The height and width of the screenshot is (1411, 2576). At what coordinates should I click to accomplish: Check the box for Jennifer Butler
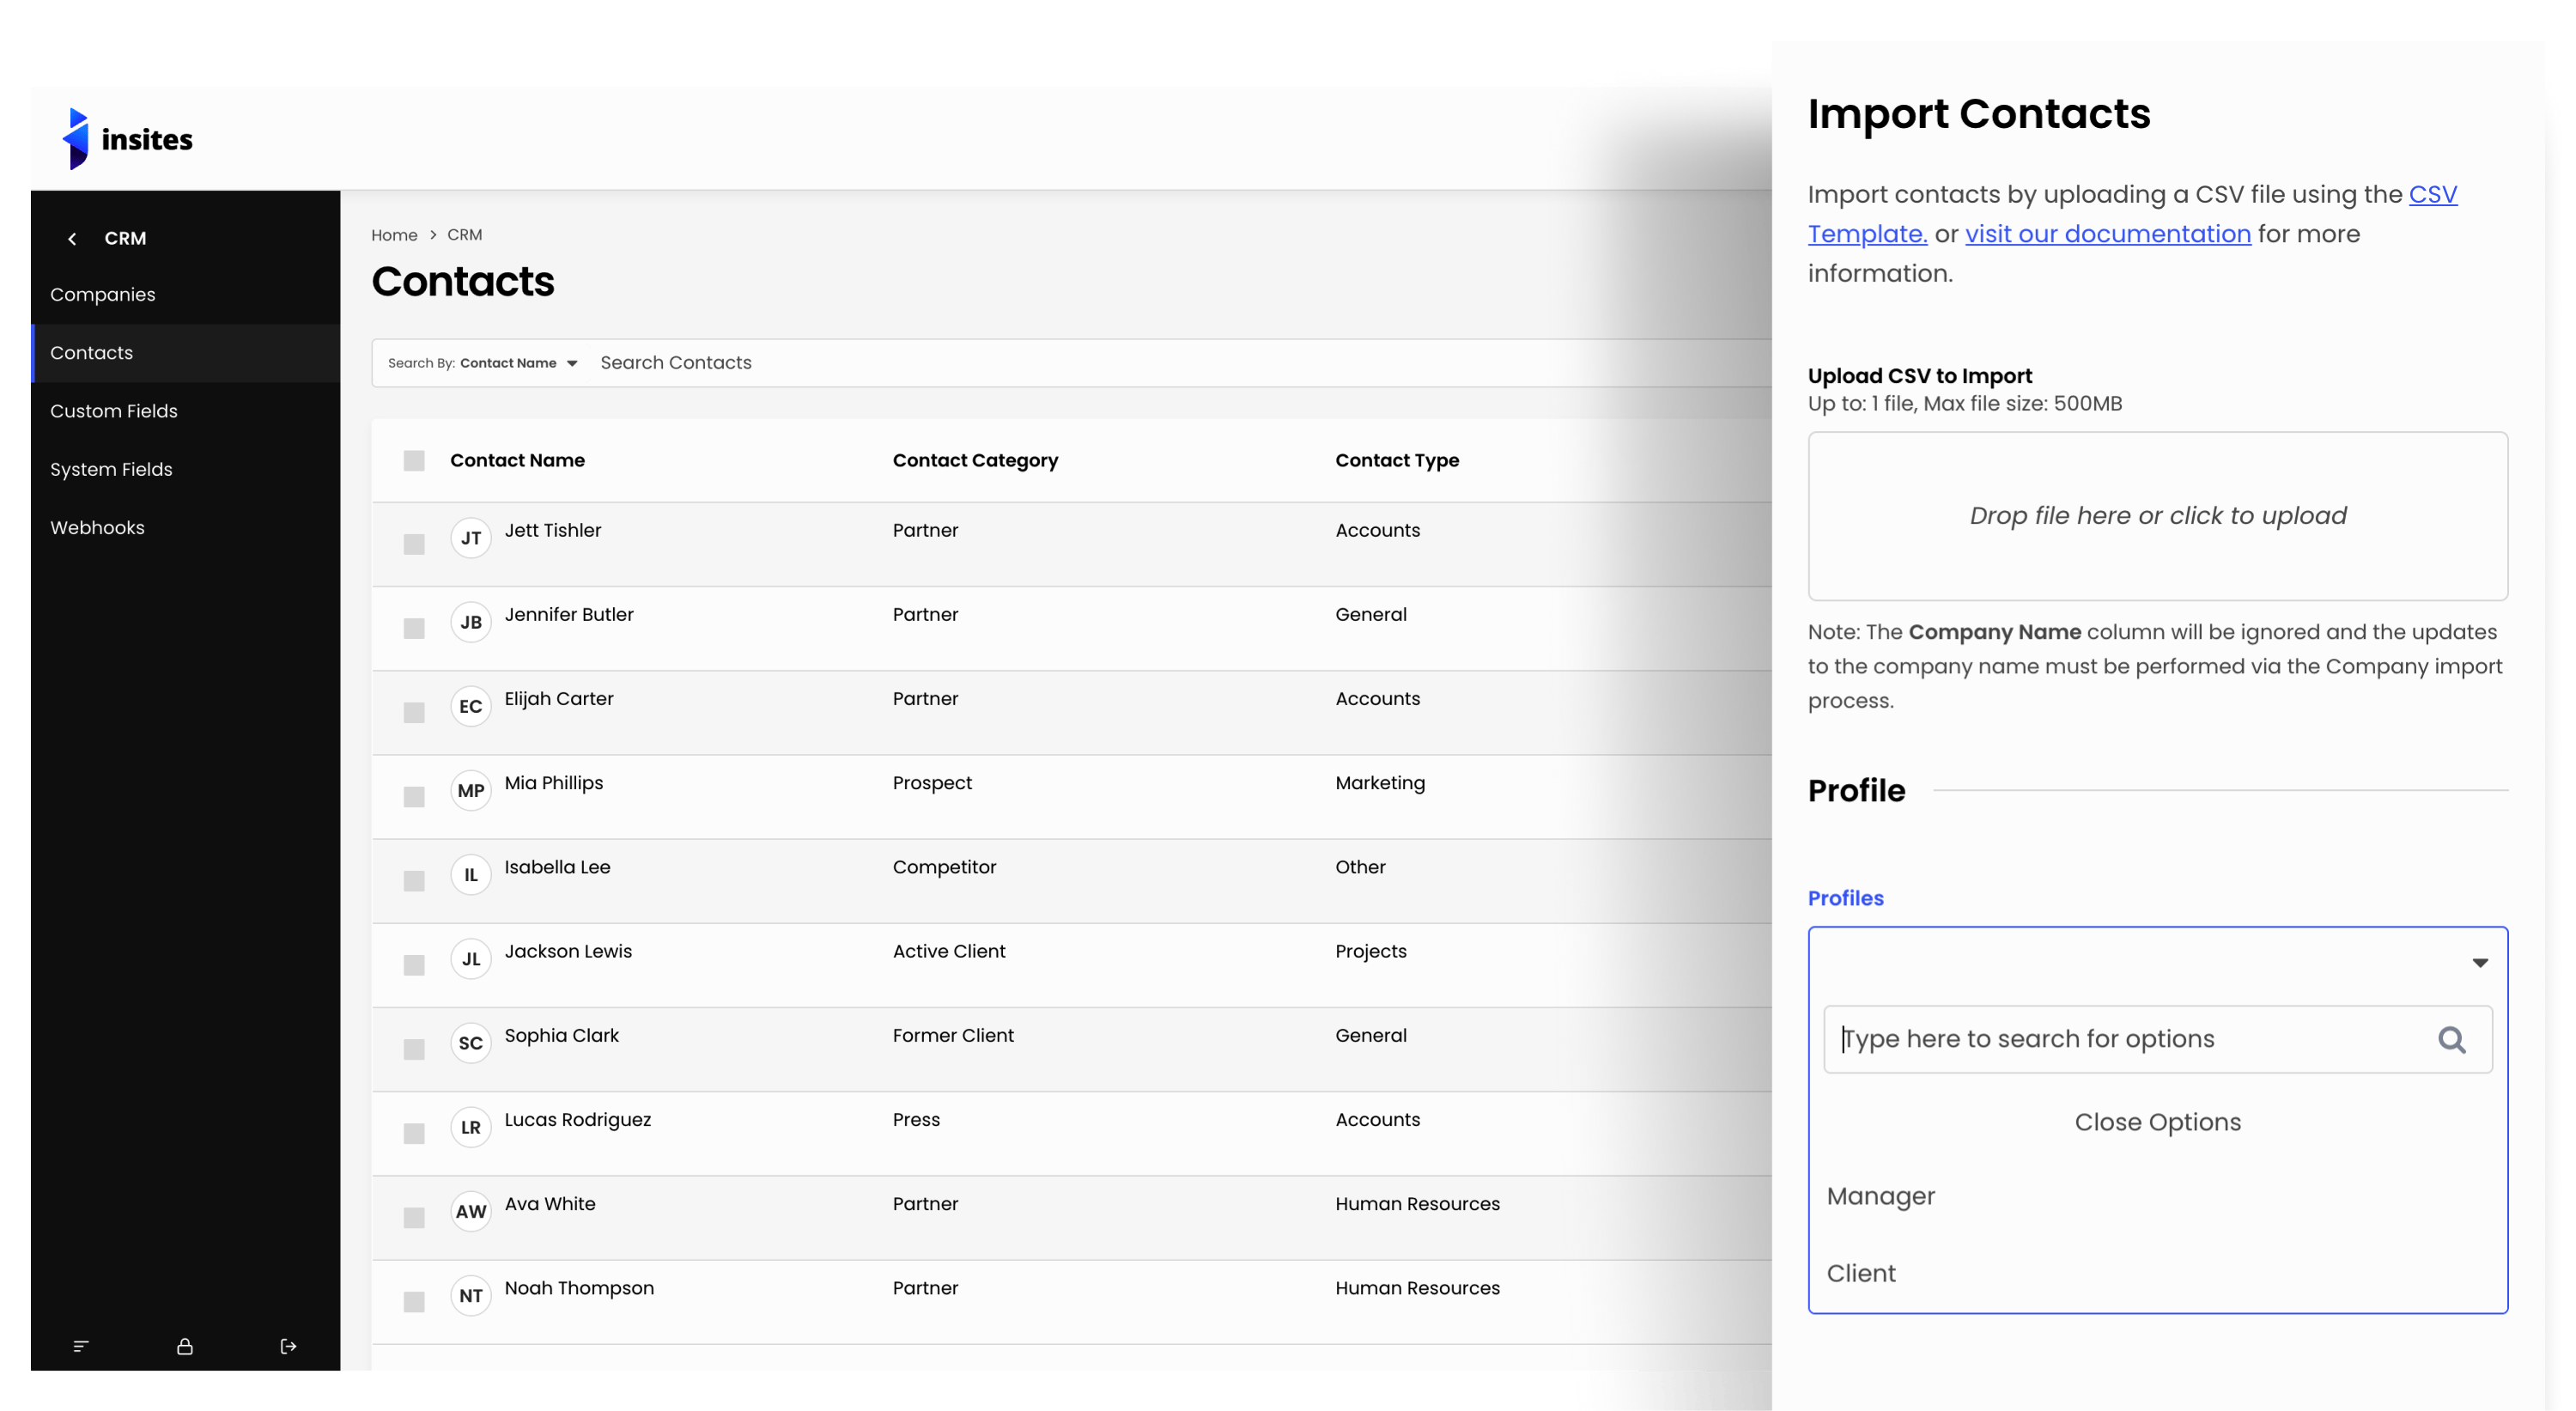click(414, 628)
